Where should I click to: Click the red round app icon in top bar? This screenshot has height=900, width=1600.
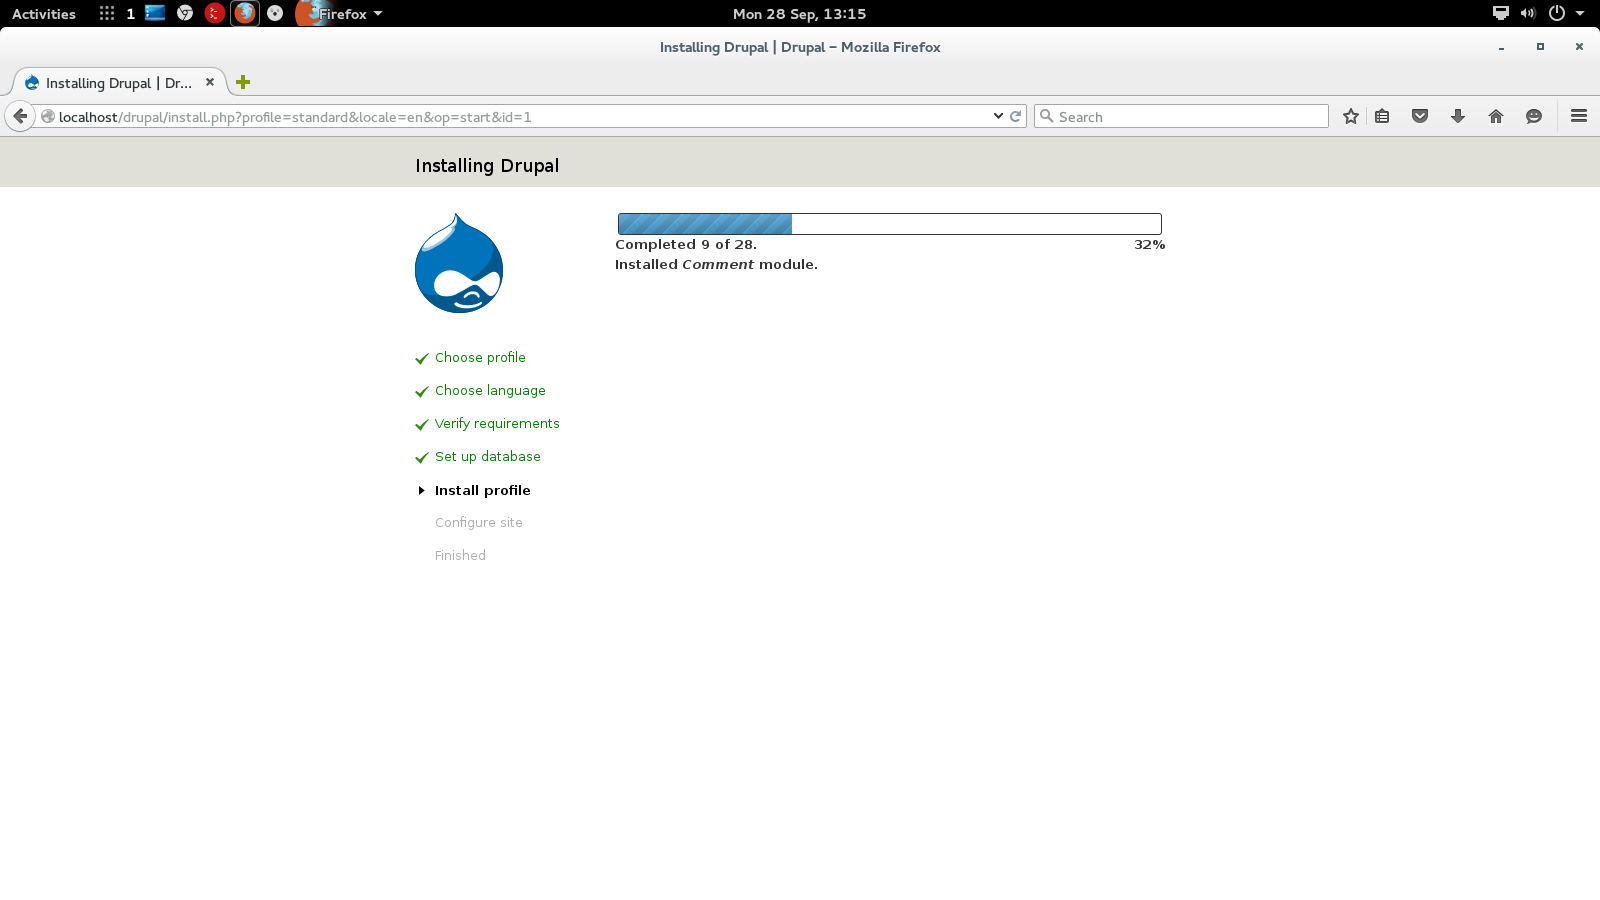tap(215, 13)
